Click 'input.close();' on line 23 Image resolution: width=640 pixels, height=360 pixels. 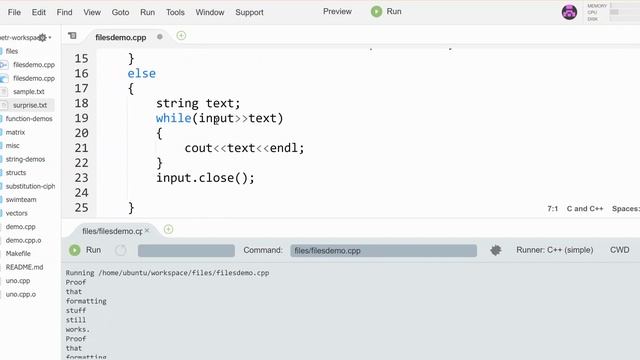(205, 178)
